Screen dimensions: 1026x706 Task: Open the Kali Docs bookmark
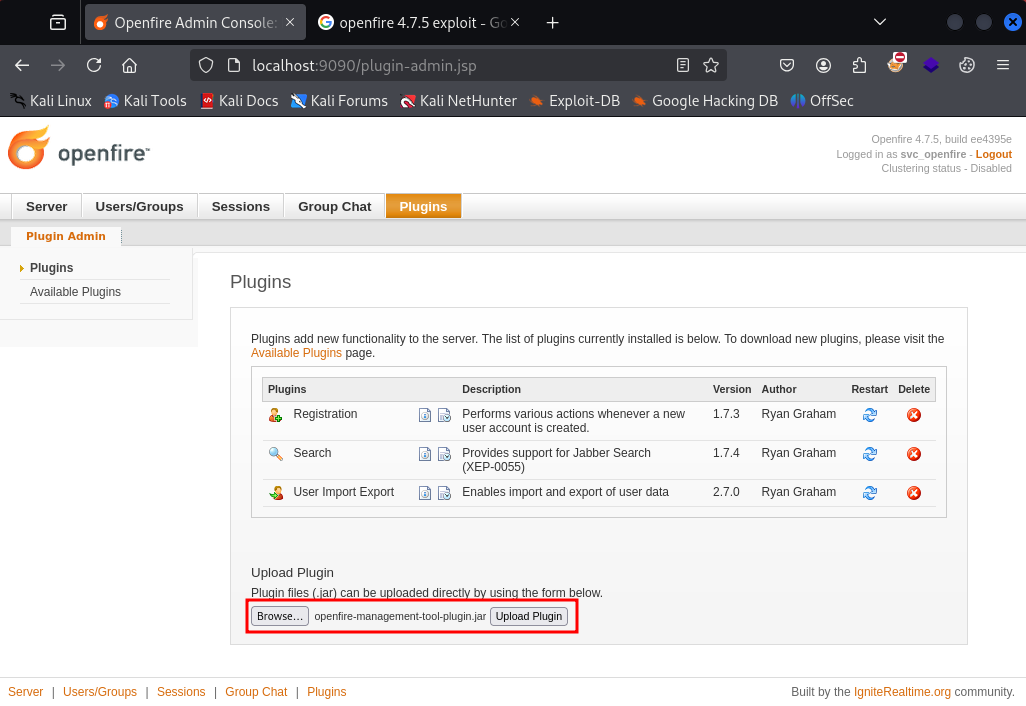(239, 101)
